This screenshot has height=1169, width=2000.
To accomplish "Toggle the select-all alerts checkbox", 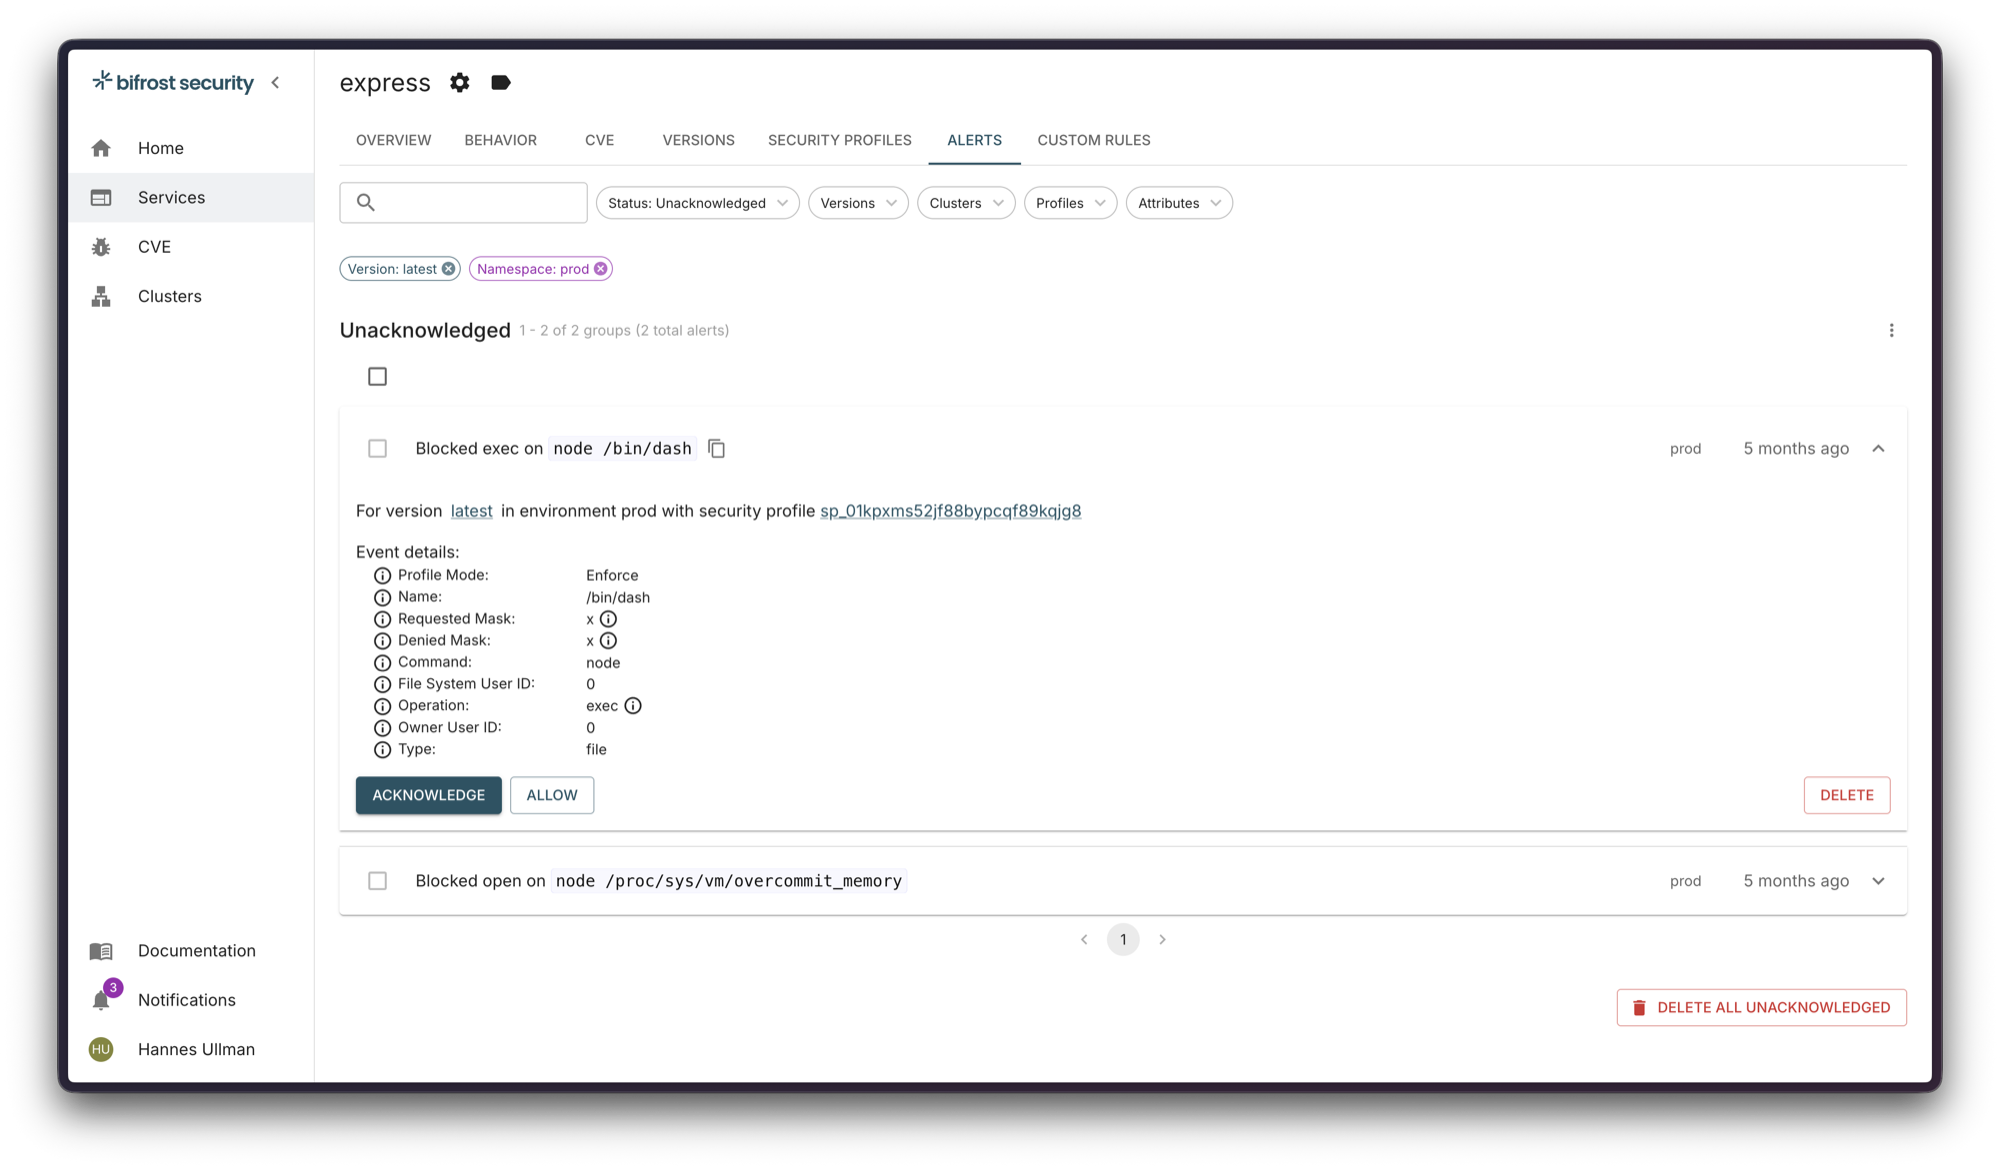I will [x=377, y=377].
